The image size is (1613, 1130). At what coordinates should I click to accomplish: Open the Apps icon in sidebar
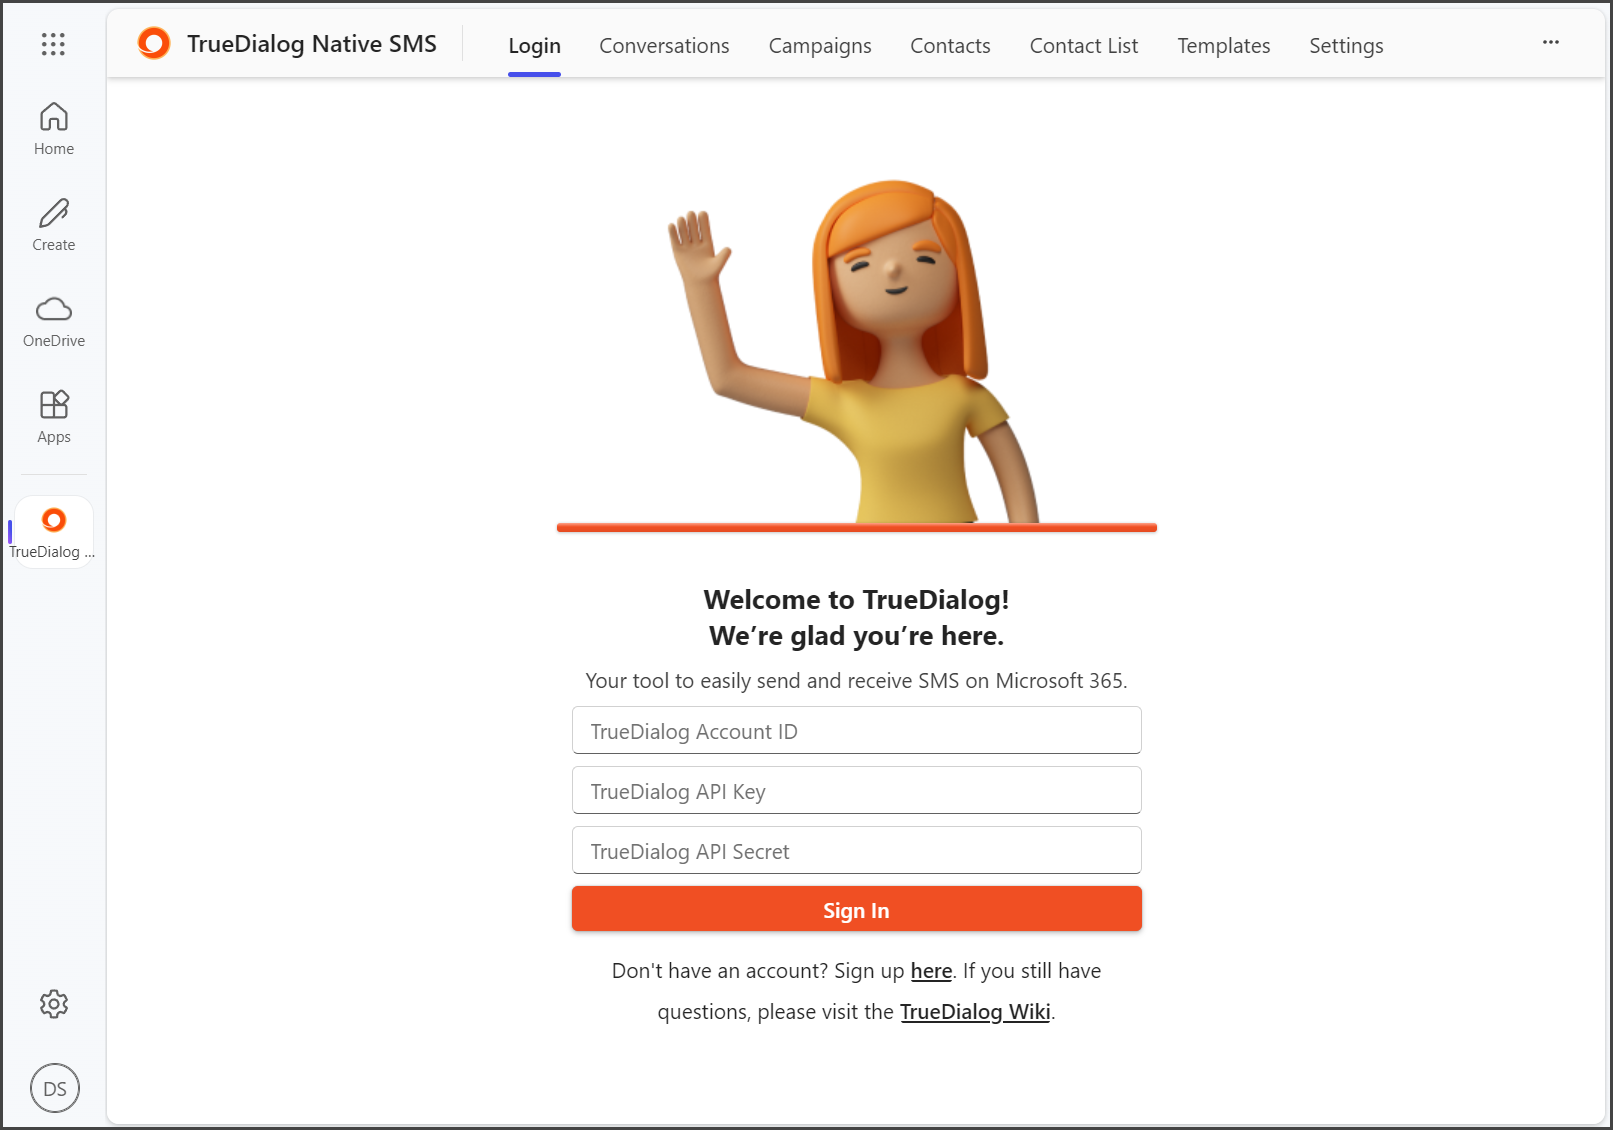pyautogui.click(x=54, y=417)
